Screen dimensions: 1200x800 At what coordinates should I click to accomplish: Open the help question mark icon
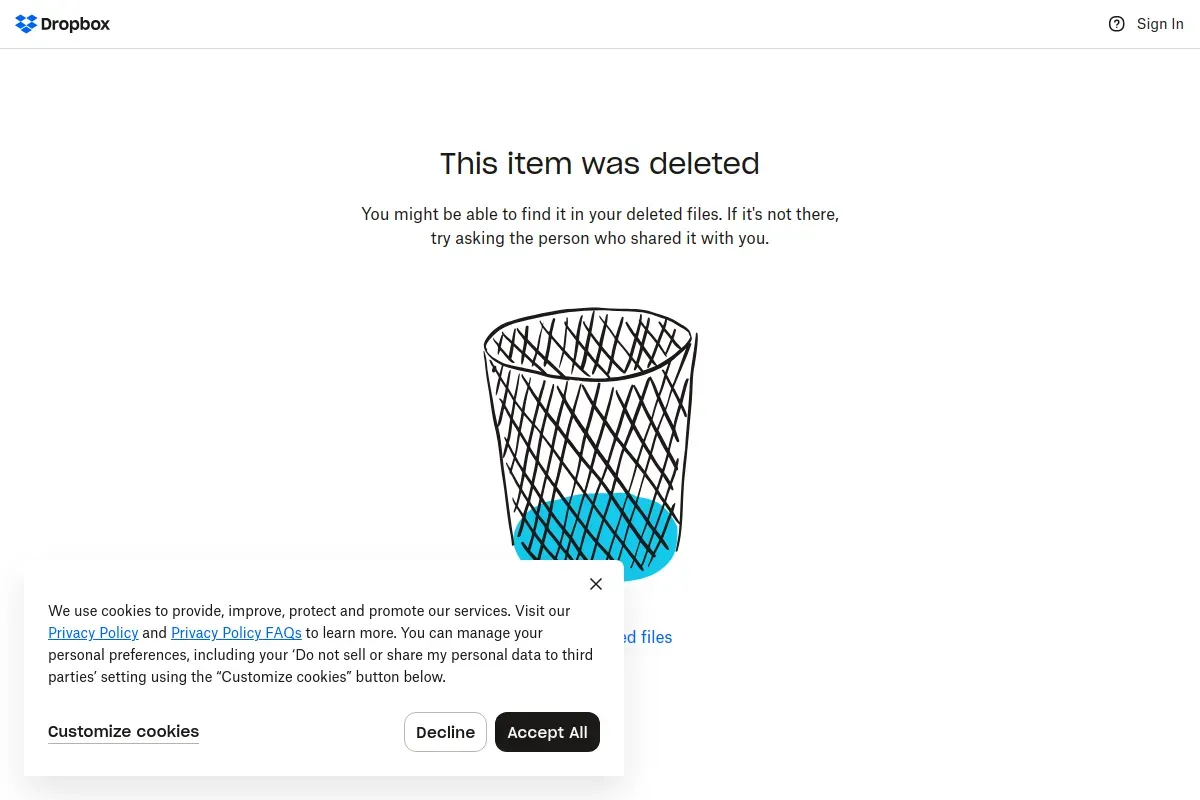(1117, 24)
